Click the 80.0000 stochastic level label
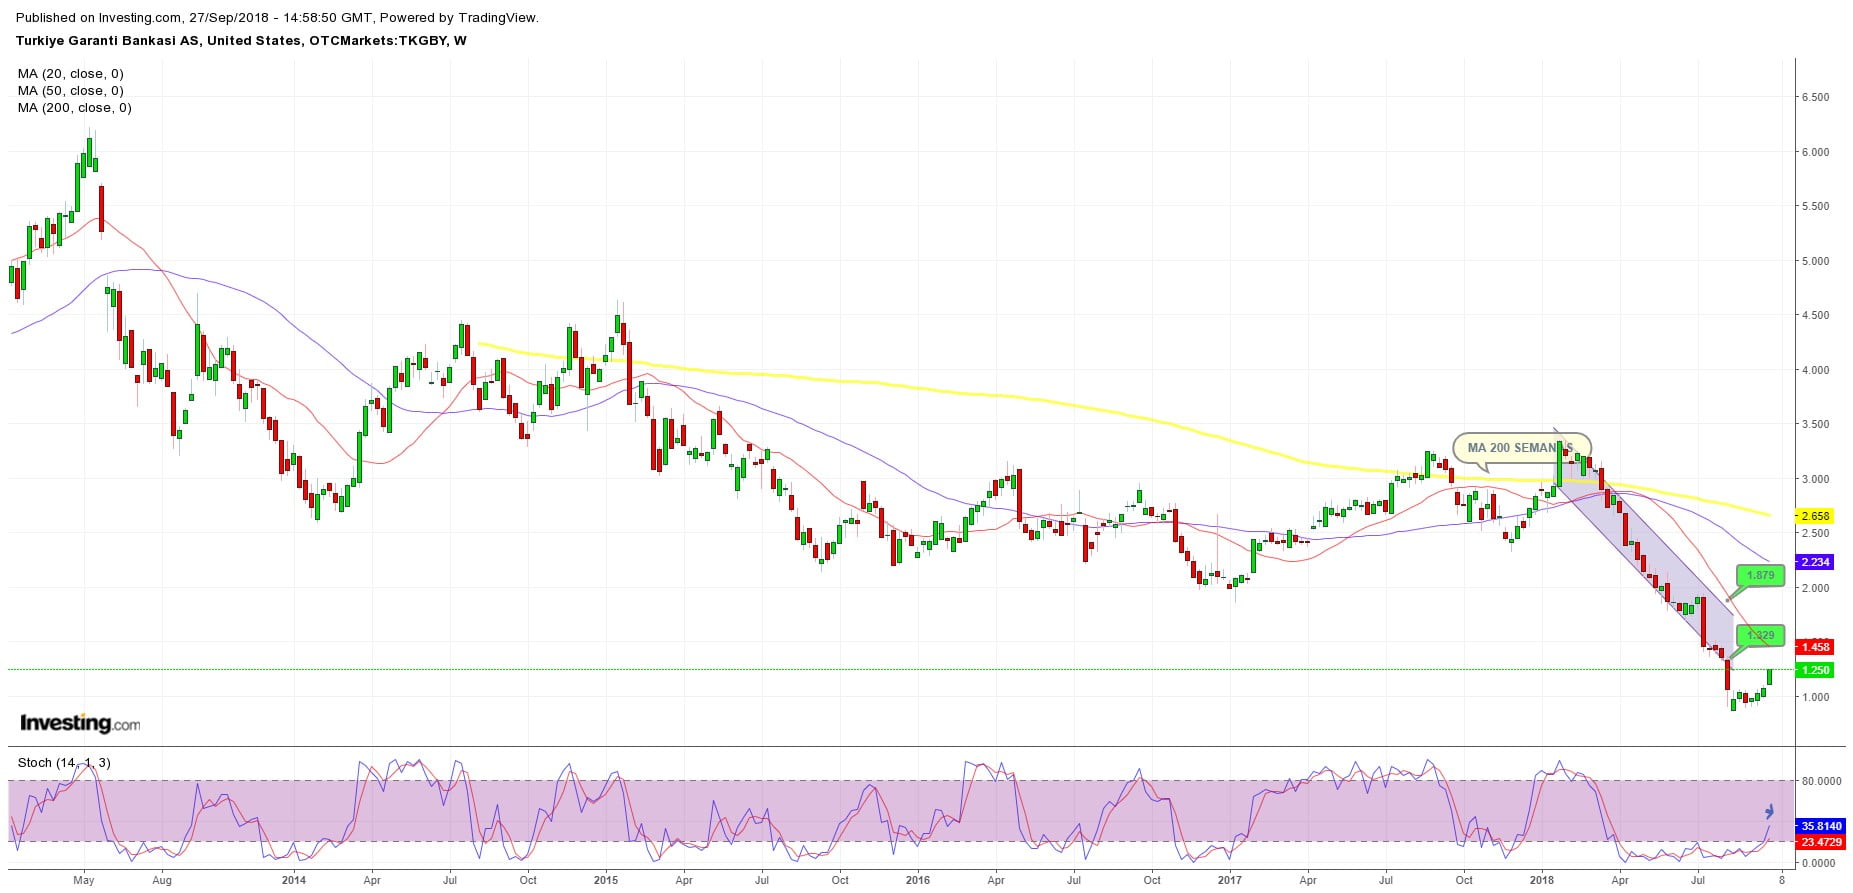 (1822, 781)
